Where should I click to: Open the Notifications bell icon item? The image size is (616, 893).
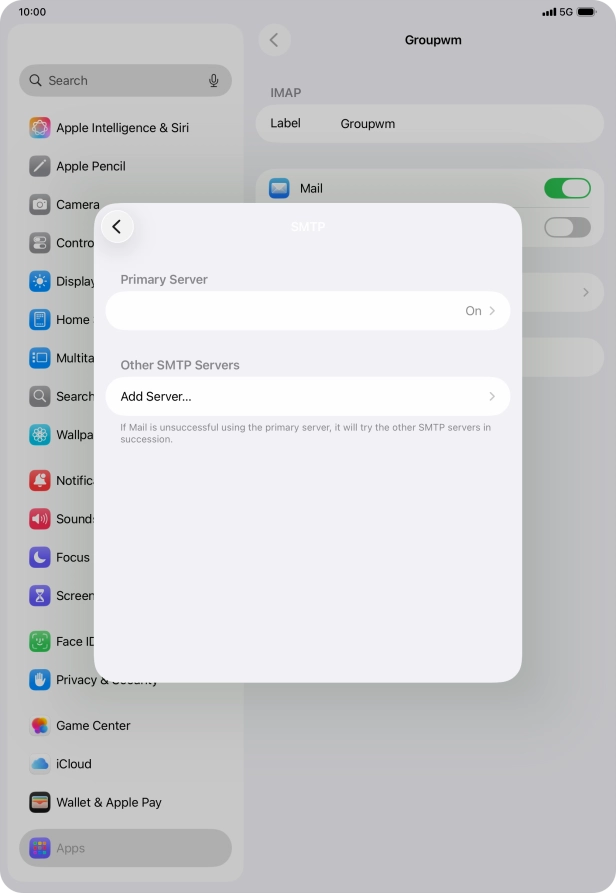click(40, 481)
